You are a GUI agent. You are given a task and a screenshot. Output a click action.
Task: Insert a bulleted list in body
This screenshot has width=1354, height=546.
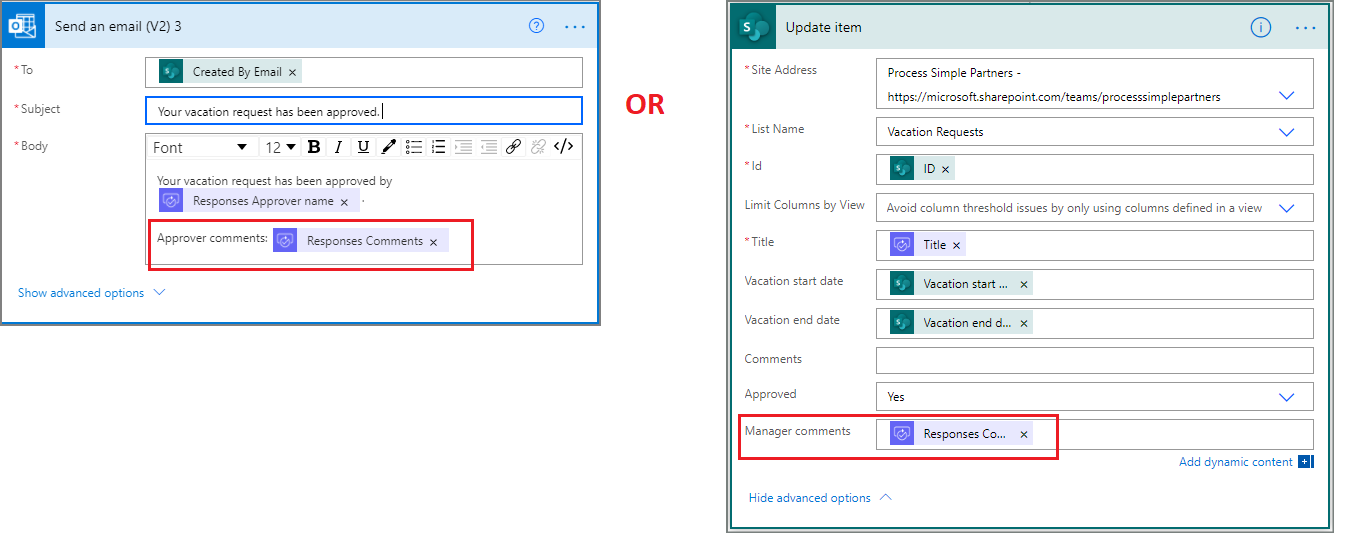pyautogui.click(x=413, y=147)
